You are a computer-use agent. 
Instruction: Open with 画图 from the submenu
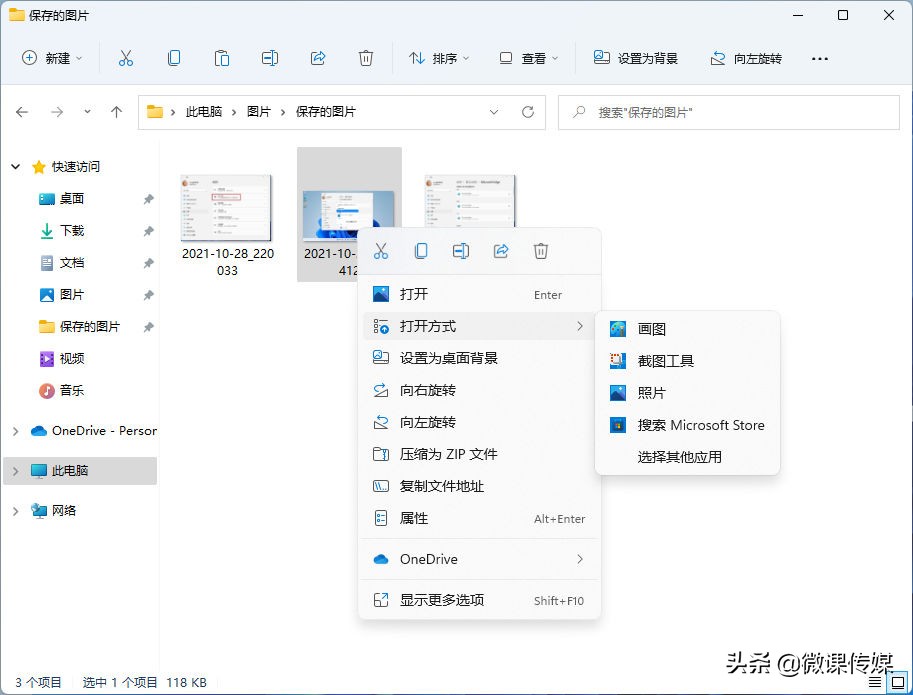(x=687, y=329)
